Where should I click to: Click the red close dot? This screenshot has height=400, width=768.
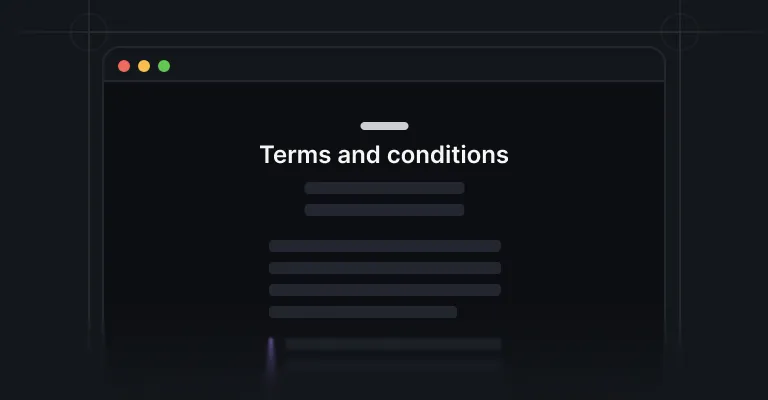click(124, 66)
